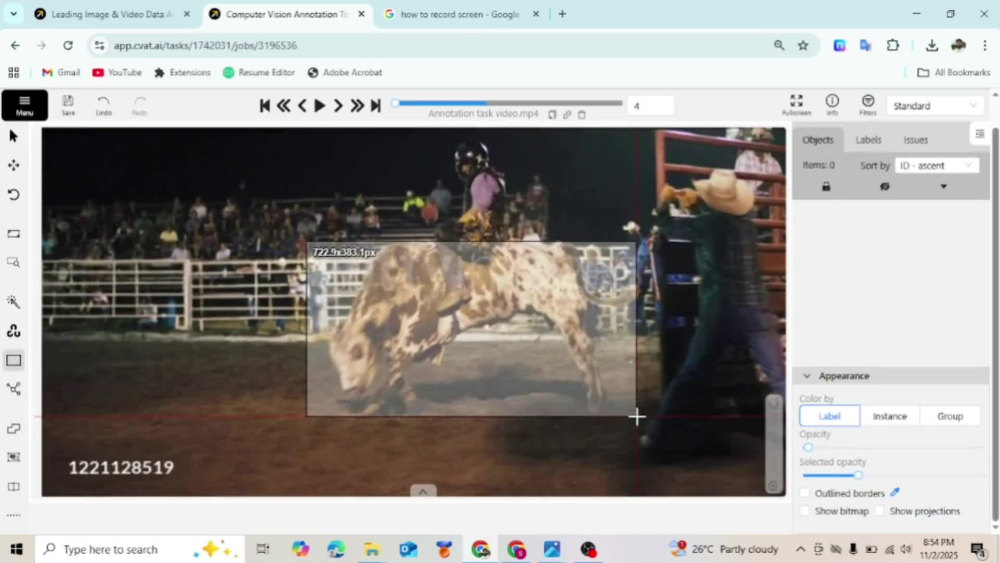
Task: Undo the last action
Action: click(103, 105)
